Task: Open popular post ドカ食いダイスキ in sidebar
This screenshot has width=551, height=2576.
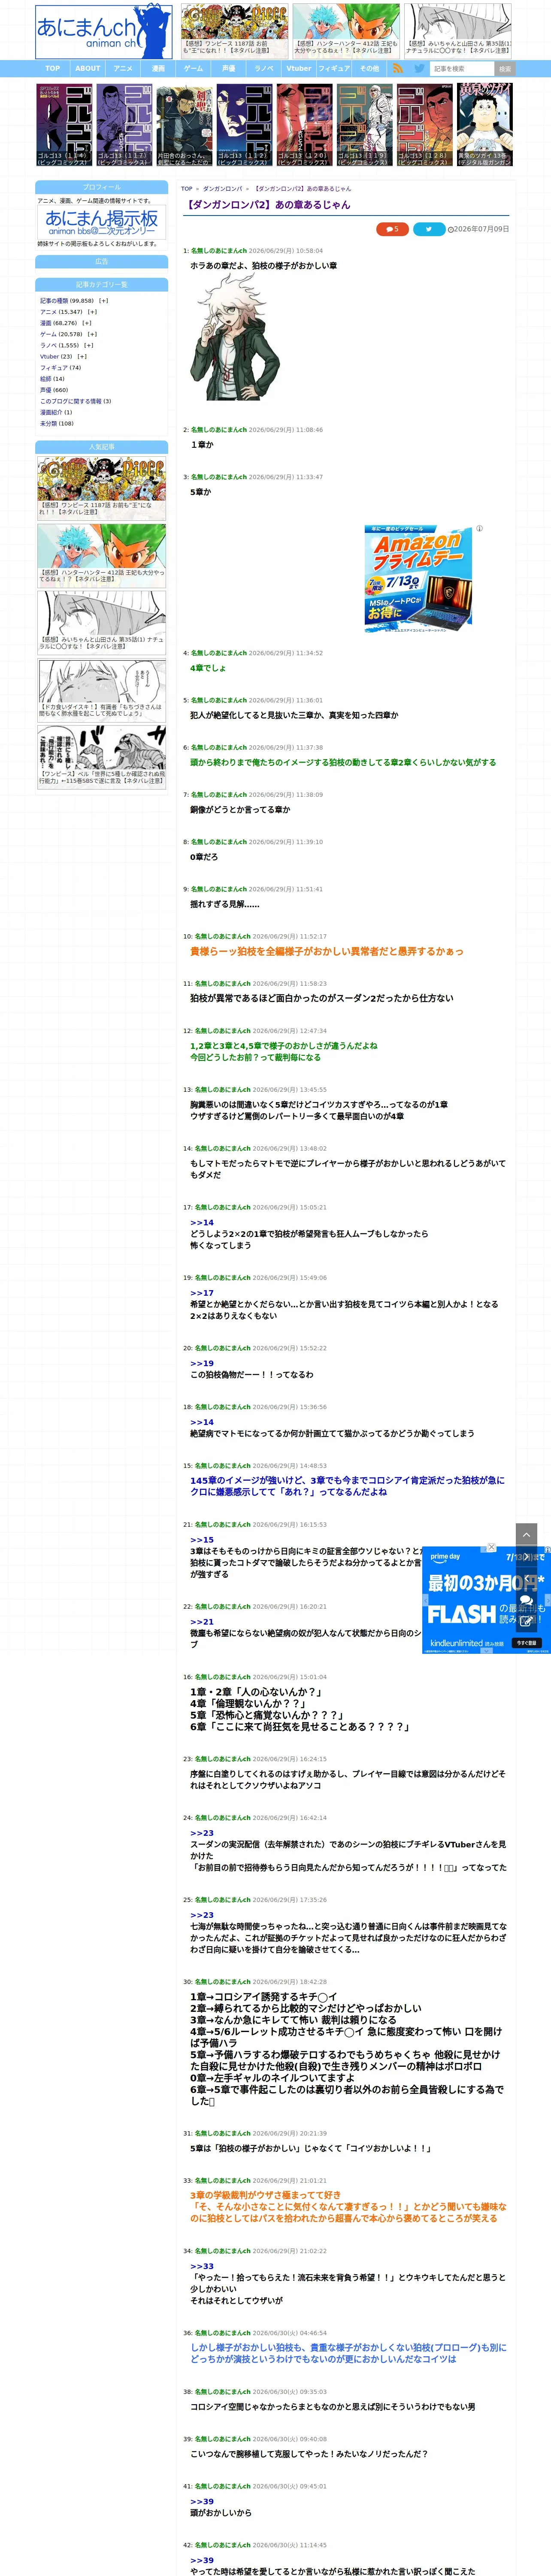Action: point(102,690)
